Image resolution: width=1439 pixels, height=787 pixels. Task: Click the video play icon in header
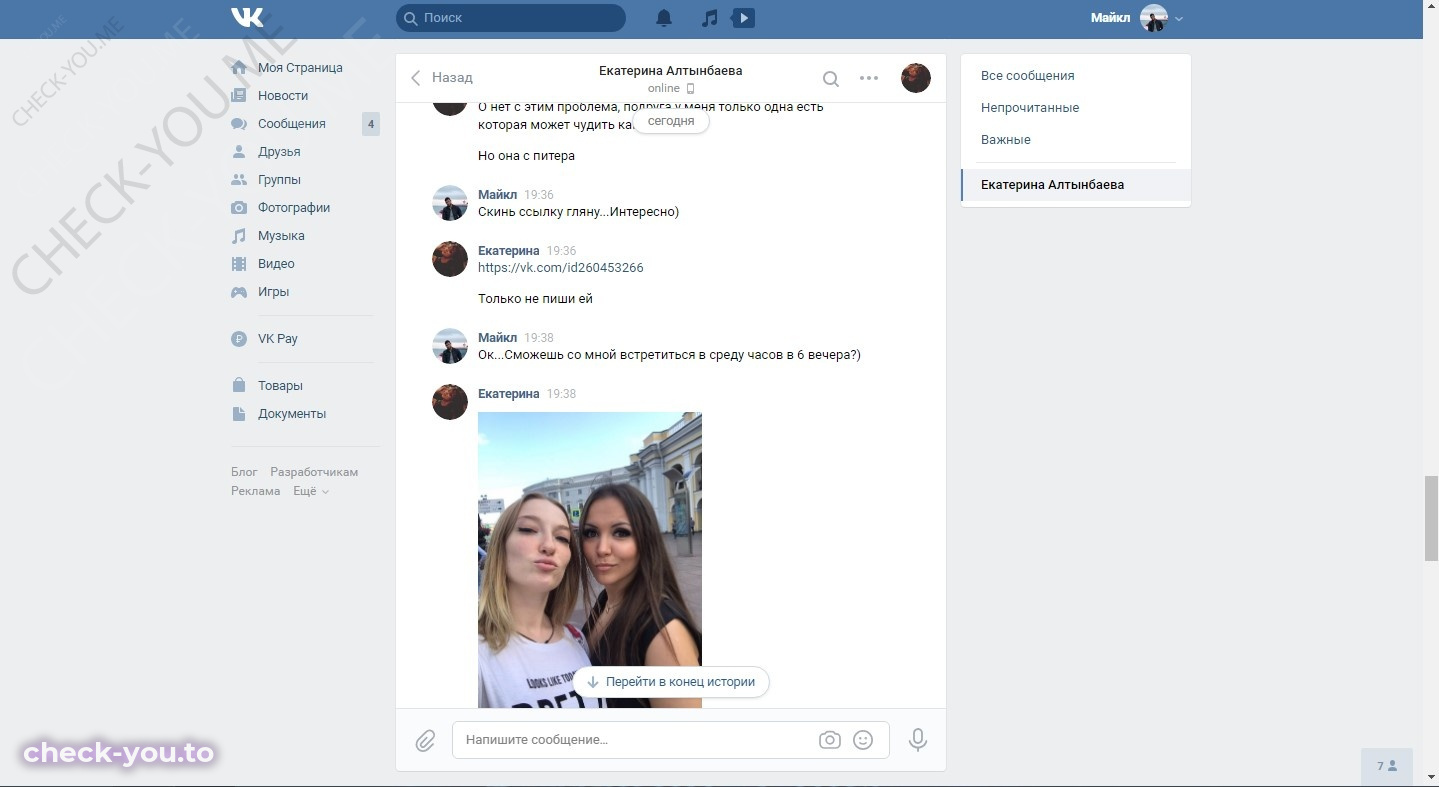(x=743, y=18)
